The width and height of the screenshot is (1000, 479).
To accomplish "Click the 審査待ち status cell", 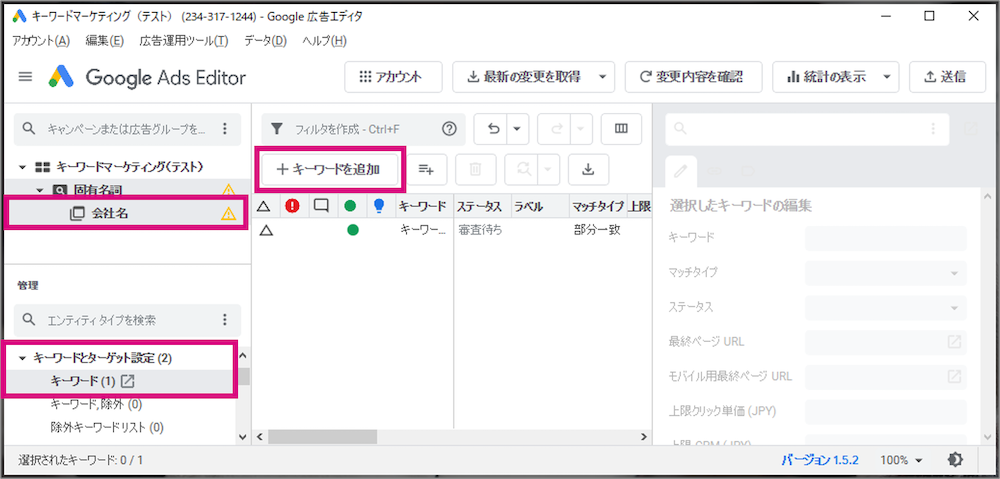I will (480, 231).
